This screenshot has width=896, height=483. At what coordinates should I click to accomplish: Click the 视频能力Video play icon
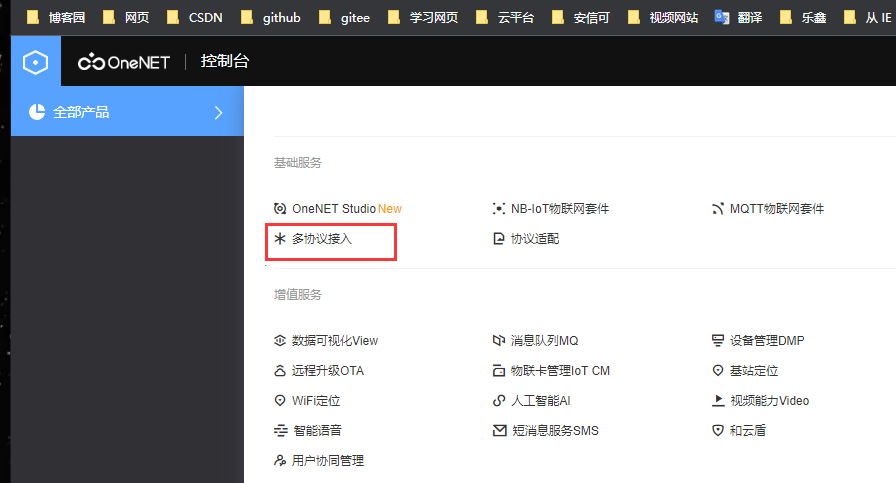[x=718, y=401]
